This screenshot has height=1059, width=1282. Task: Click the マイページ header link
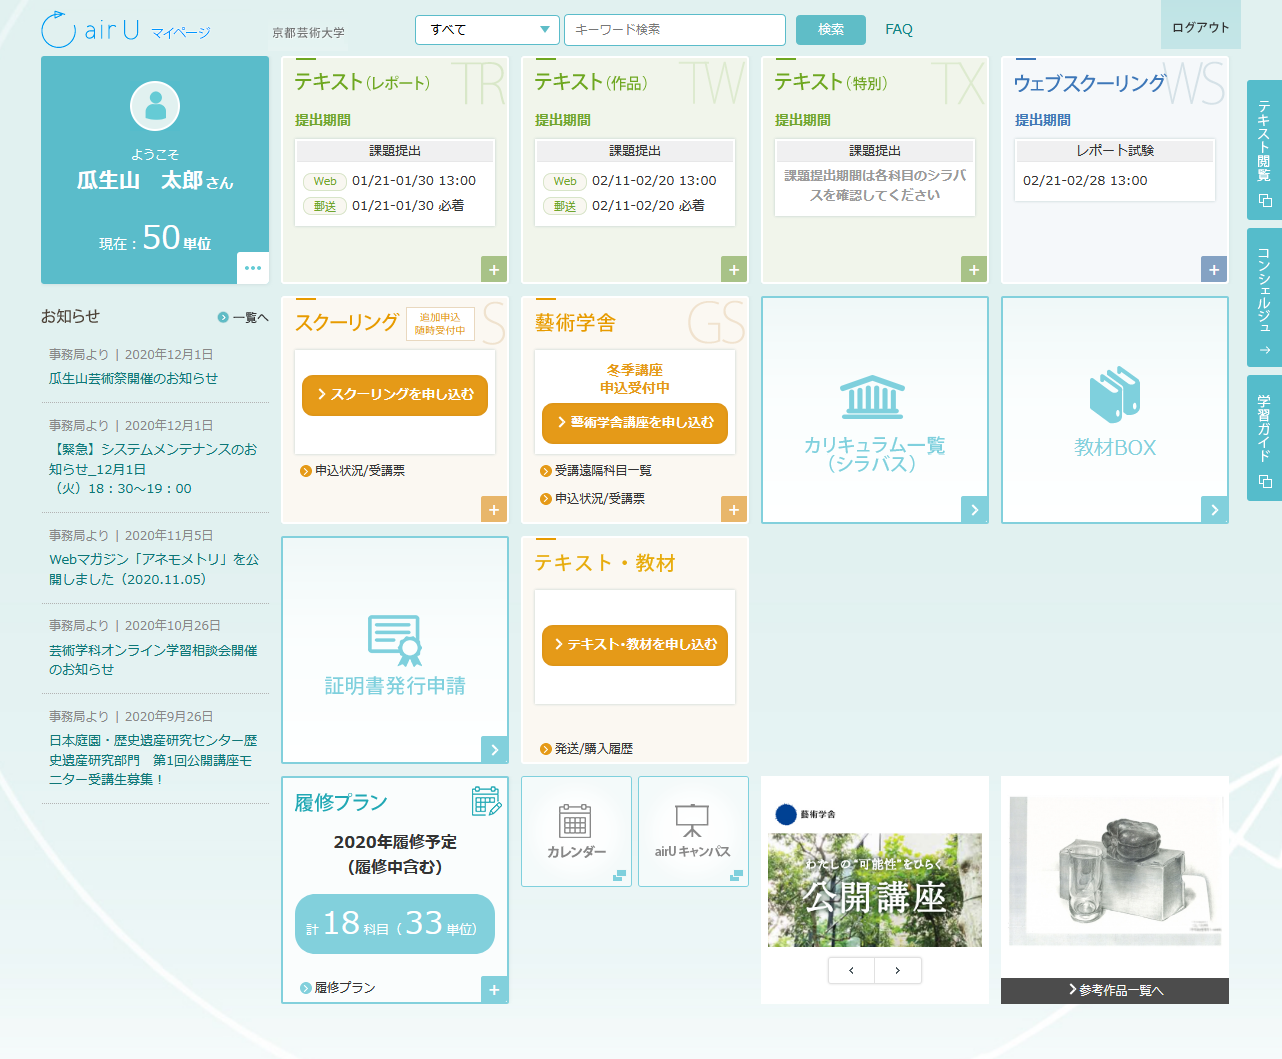[x=181, y=33]
